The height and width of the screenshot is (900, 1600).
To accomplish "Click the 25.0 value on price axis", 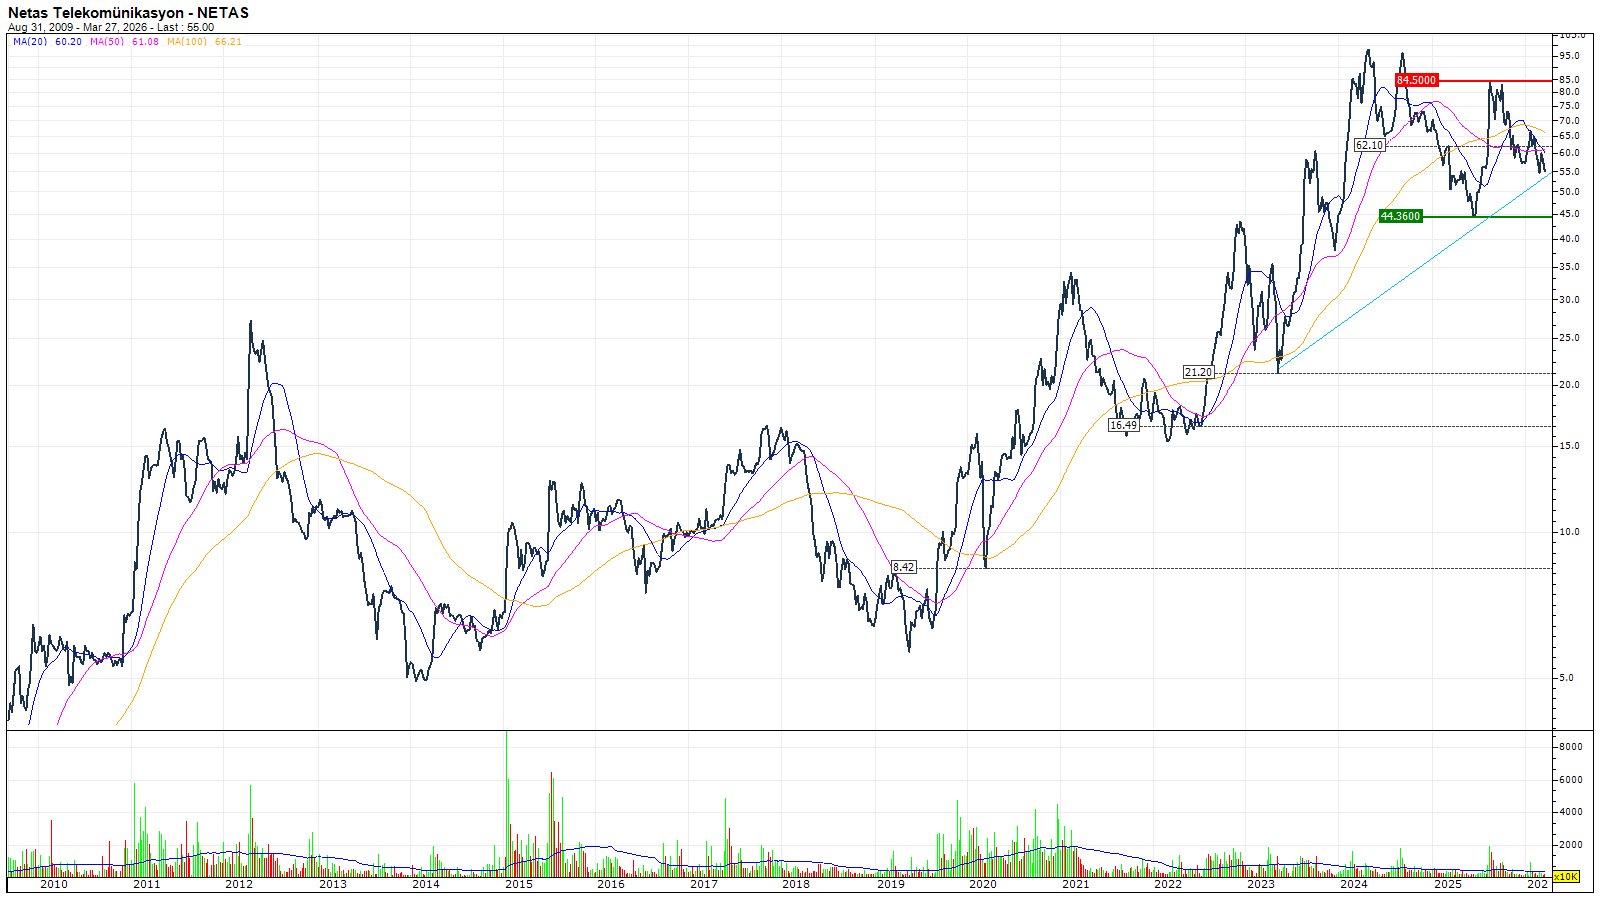I will pyautogui.click(x=1569, y=338).
